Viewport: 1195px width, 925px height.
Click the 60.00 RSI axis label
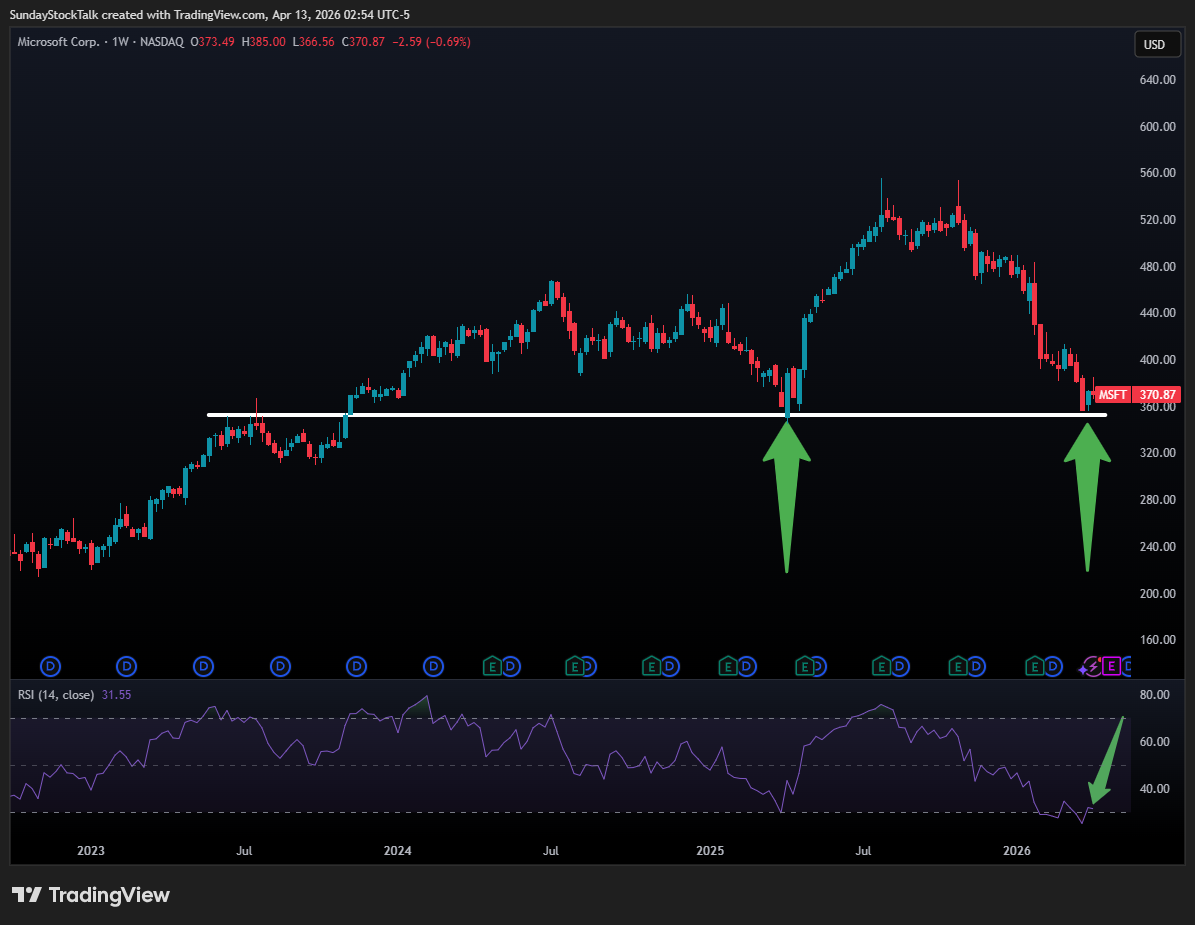[x=1155, y=741]
